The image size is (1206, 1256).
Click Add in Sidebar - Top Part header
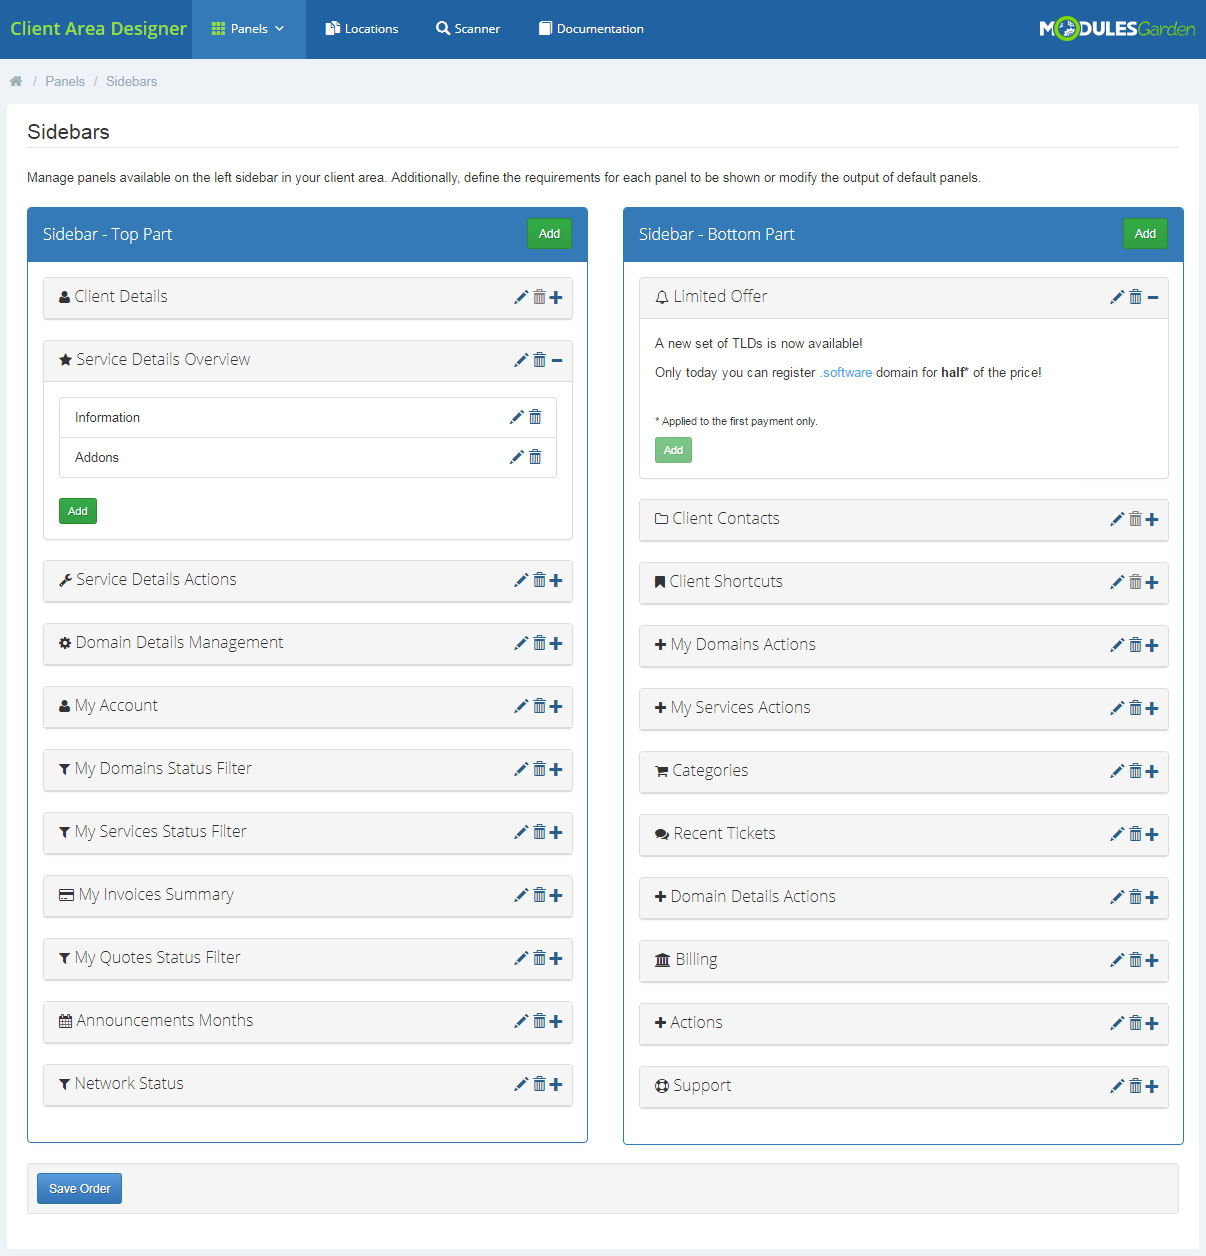click(x=549, y=233)
